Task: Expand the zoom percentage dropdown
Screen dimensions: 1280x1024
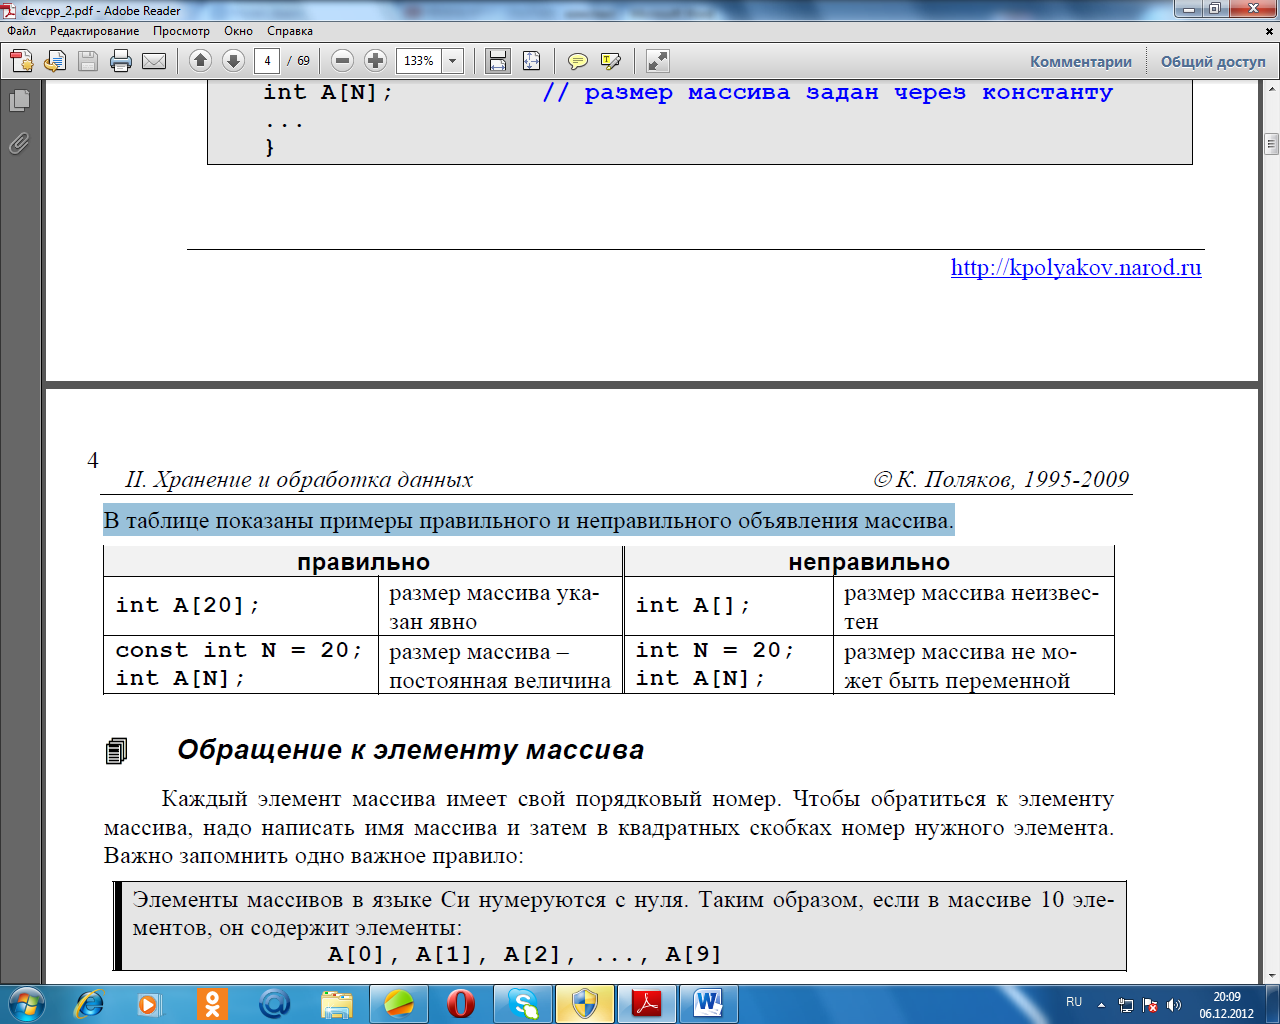Action: (452, 61)
